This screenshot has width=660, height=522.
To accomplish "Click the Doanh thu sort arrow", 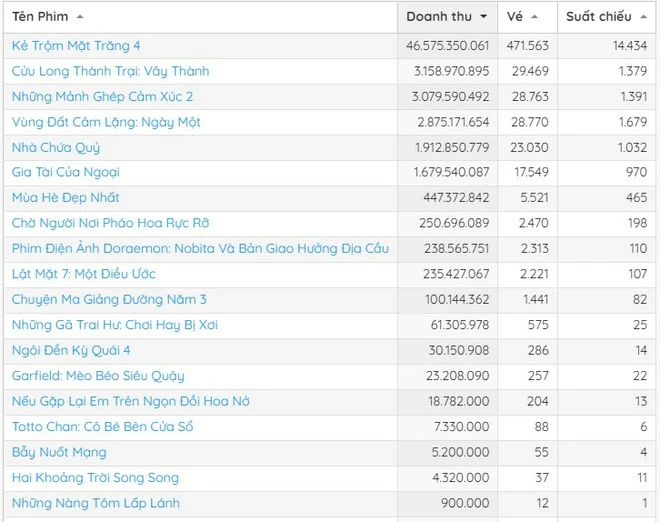I will tap(485, 17).
